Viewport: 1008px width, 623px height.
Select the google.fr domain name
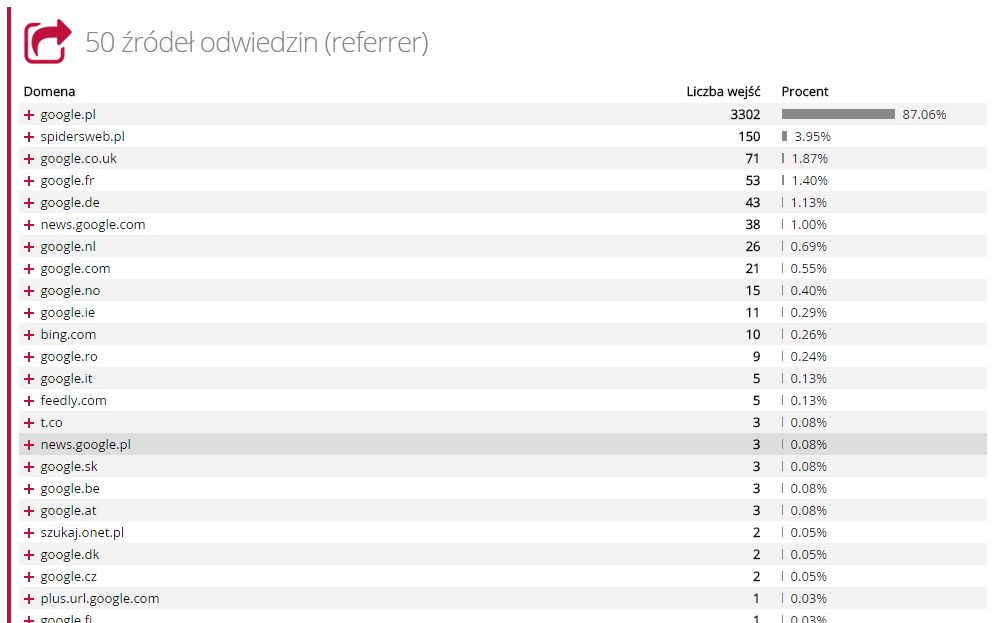pyautogui.click(x=68, y=181)
